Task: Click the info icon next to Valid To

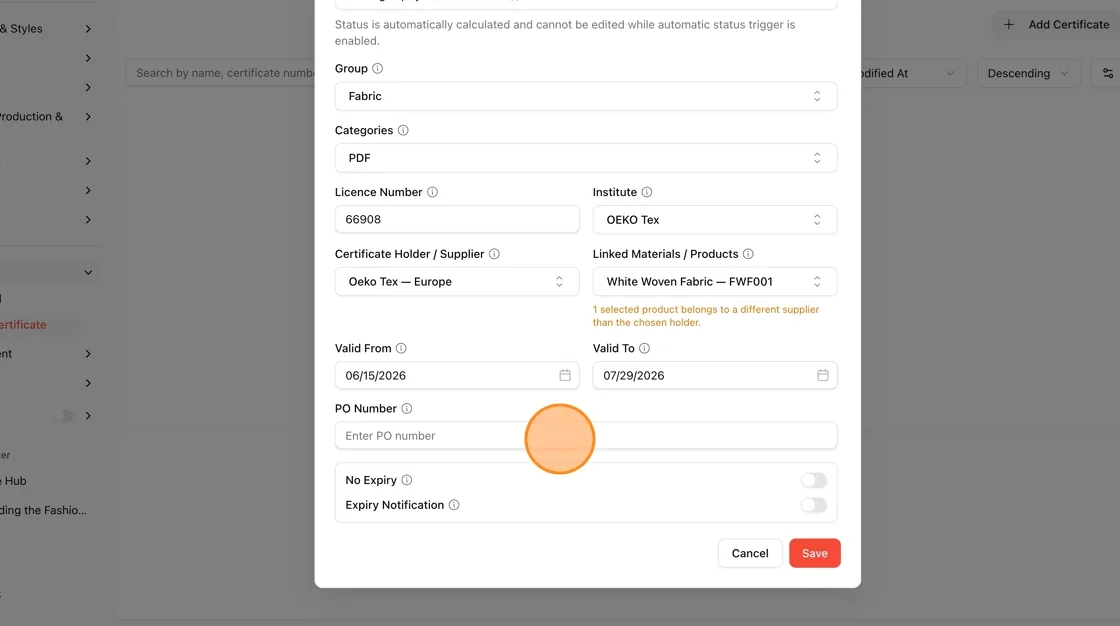Action: [x=644, y=348]
